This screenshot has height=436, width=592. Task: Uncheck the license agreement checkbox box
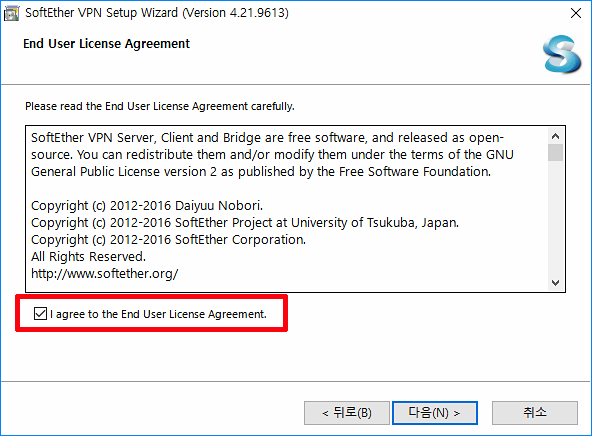(x=40, y=314)
